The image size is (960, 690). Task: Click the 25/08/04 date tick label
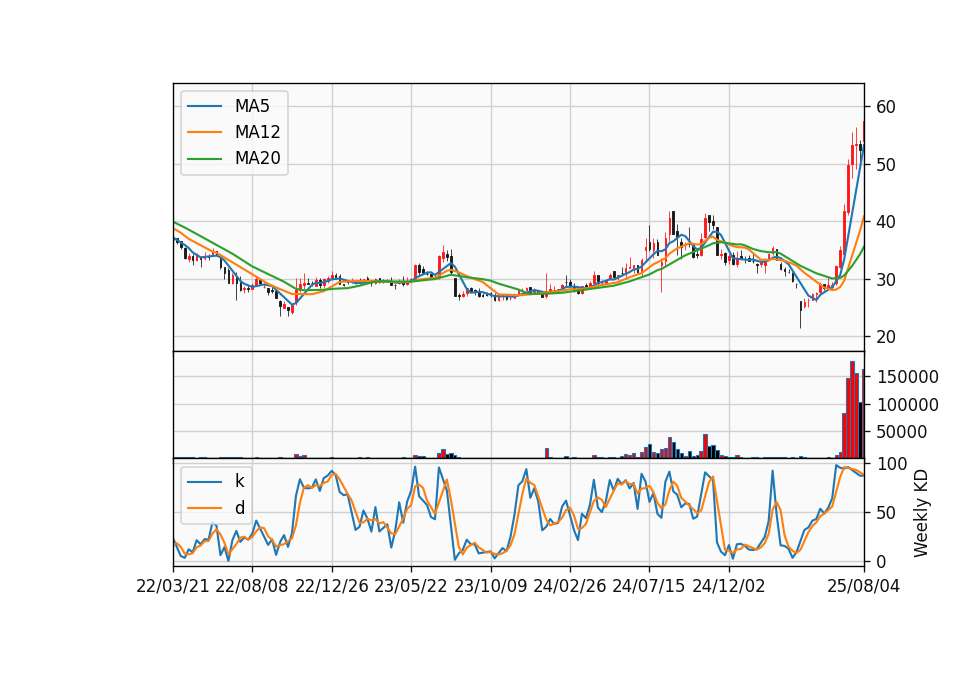[x=864, y=586]
